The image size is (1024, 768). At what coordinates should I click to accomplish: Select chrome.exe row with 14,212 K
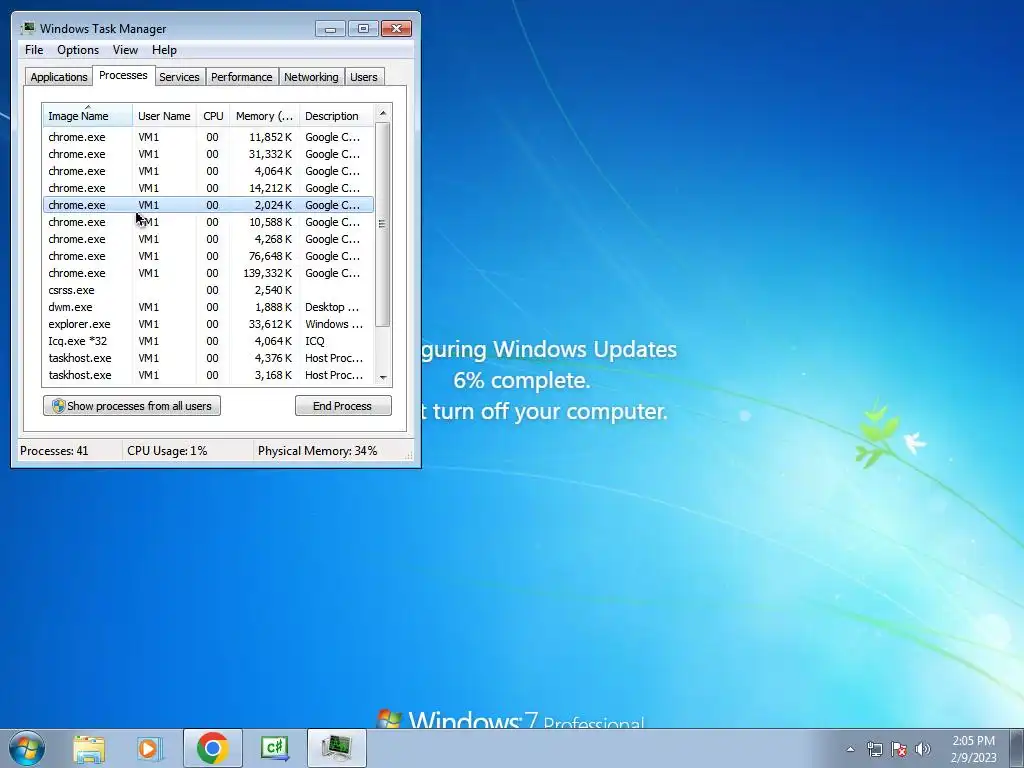click(x=208, y=188)
